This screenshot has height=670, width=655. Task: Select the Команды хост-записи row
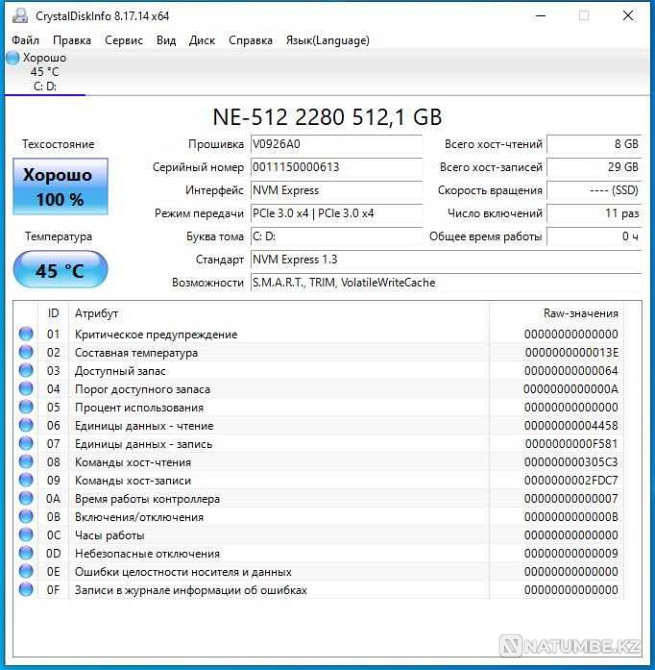click(318, 480)
